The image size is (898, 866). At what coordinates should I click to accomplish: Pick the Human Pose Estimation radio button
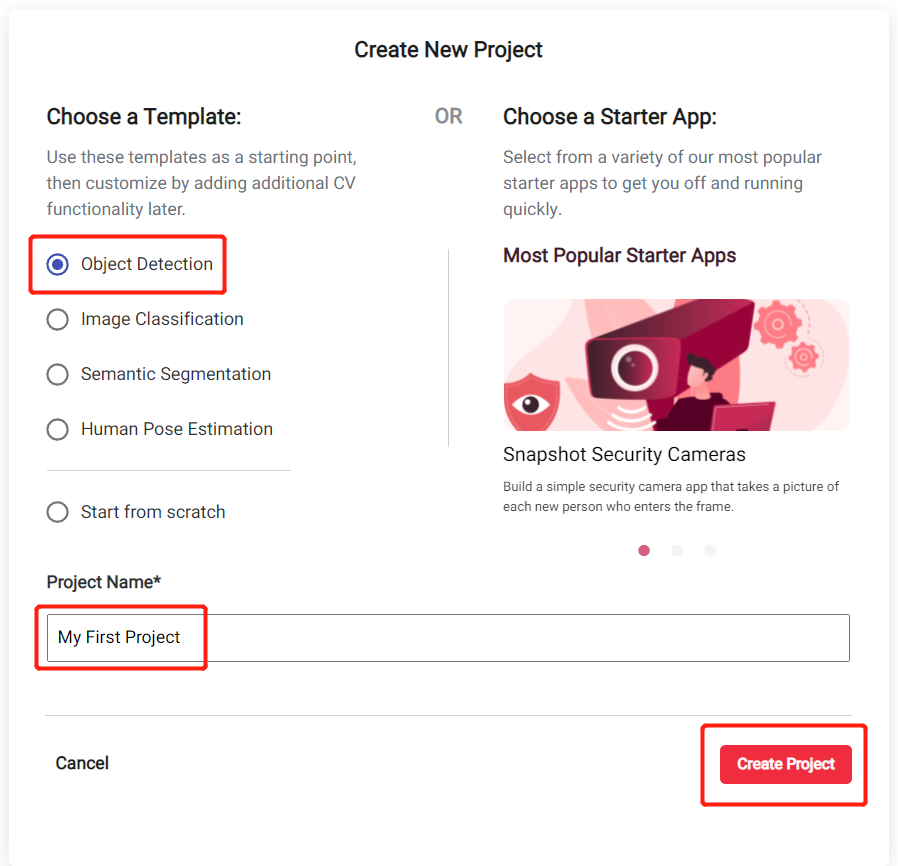pos(57,429)
